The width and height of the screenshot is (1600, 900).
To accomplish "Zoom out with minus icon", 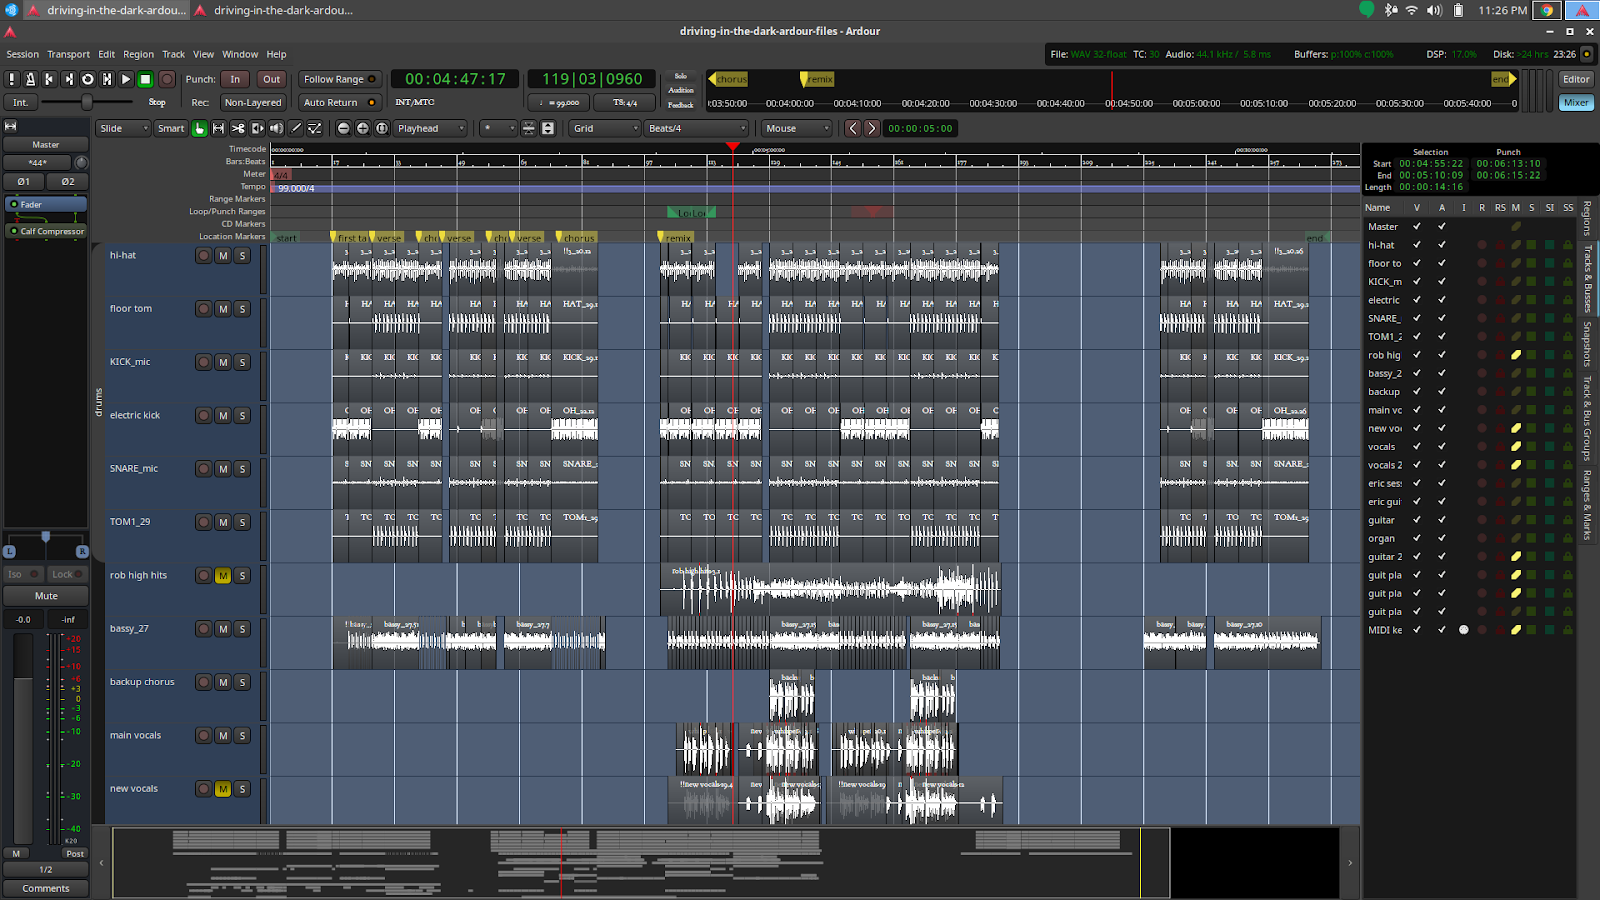I will point(344,128).
